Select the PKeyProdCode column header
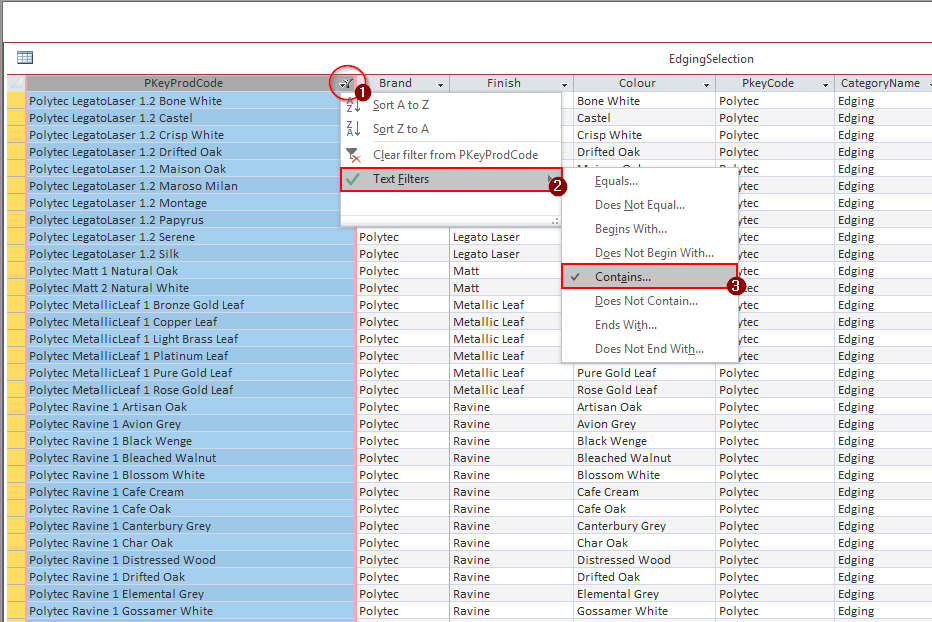The height and width of the screenshot is (622, 932). [183, 83]
